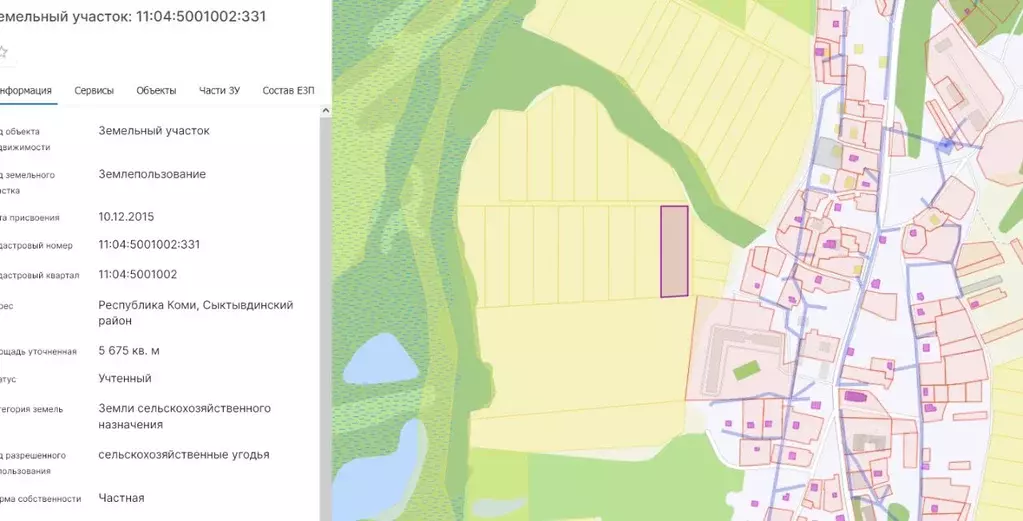Click the scroll-up arrow of info panel
Viewport: 1023px width, 521px height.
pyautogui.click(x=326, y=112)
